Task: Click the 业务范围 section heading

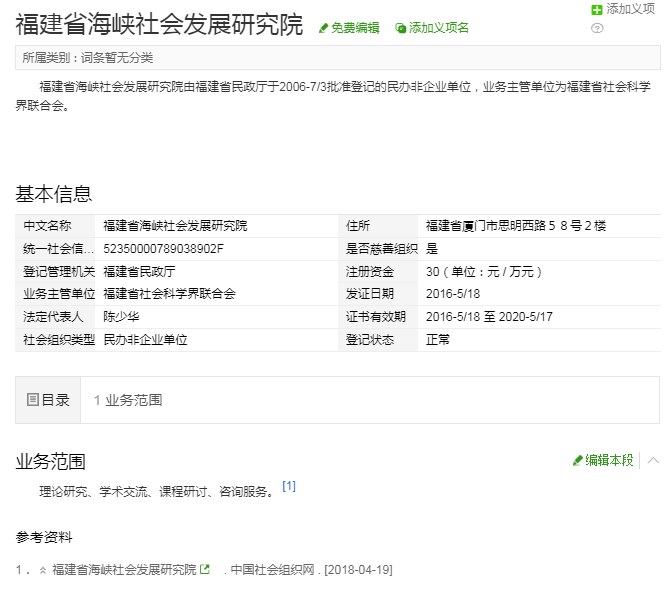Action: pos(50,461)
